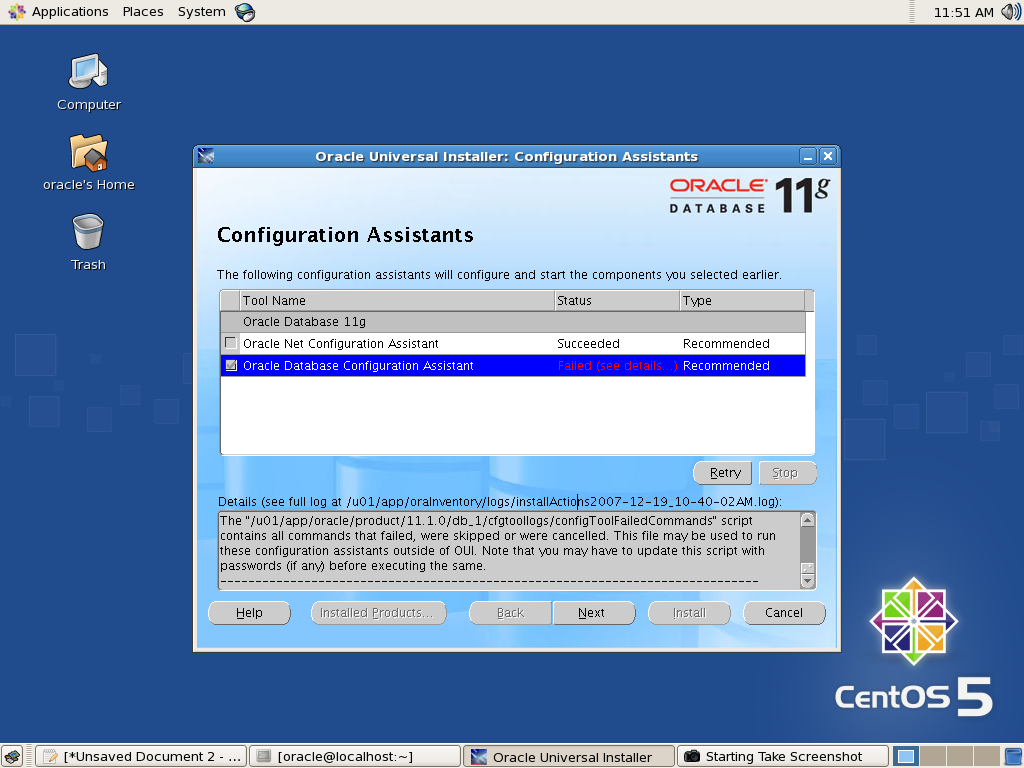Open oracle's Home folder icon
Viewport: 1024px width, 768px height.
88,152
